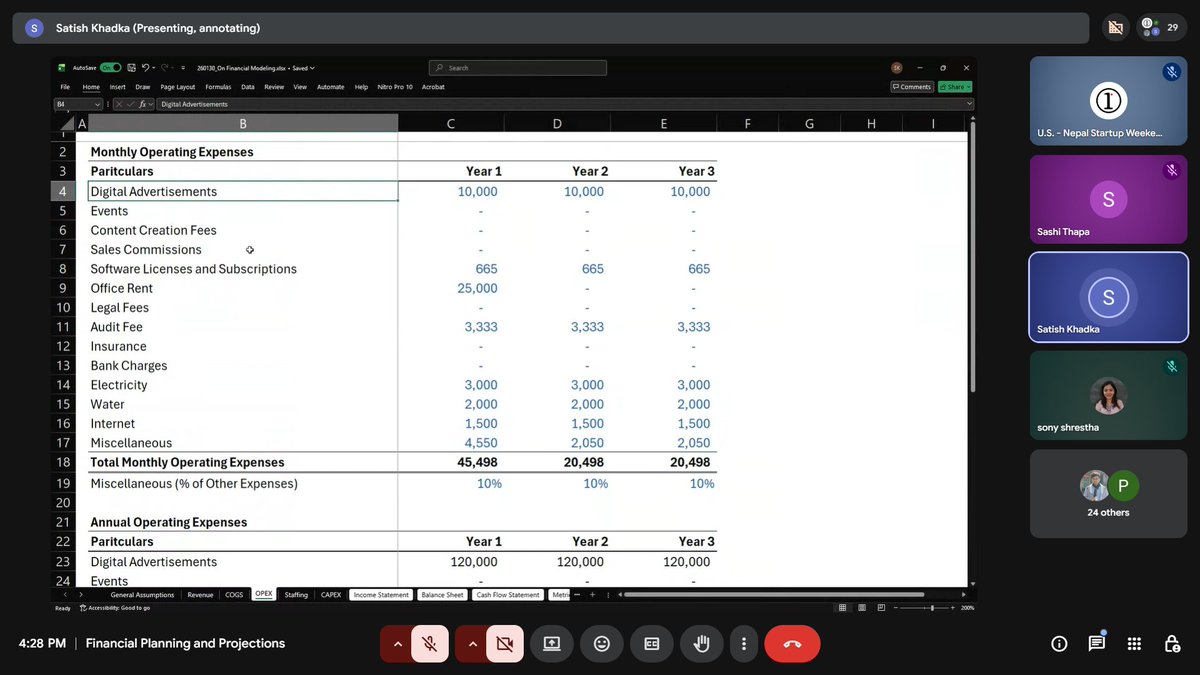Viewport: 1200px width, 675px height.
Task: Open host controls lock icon
Action: click(x=1171, y=644)
